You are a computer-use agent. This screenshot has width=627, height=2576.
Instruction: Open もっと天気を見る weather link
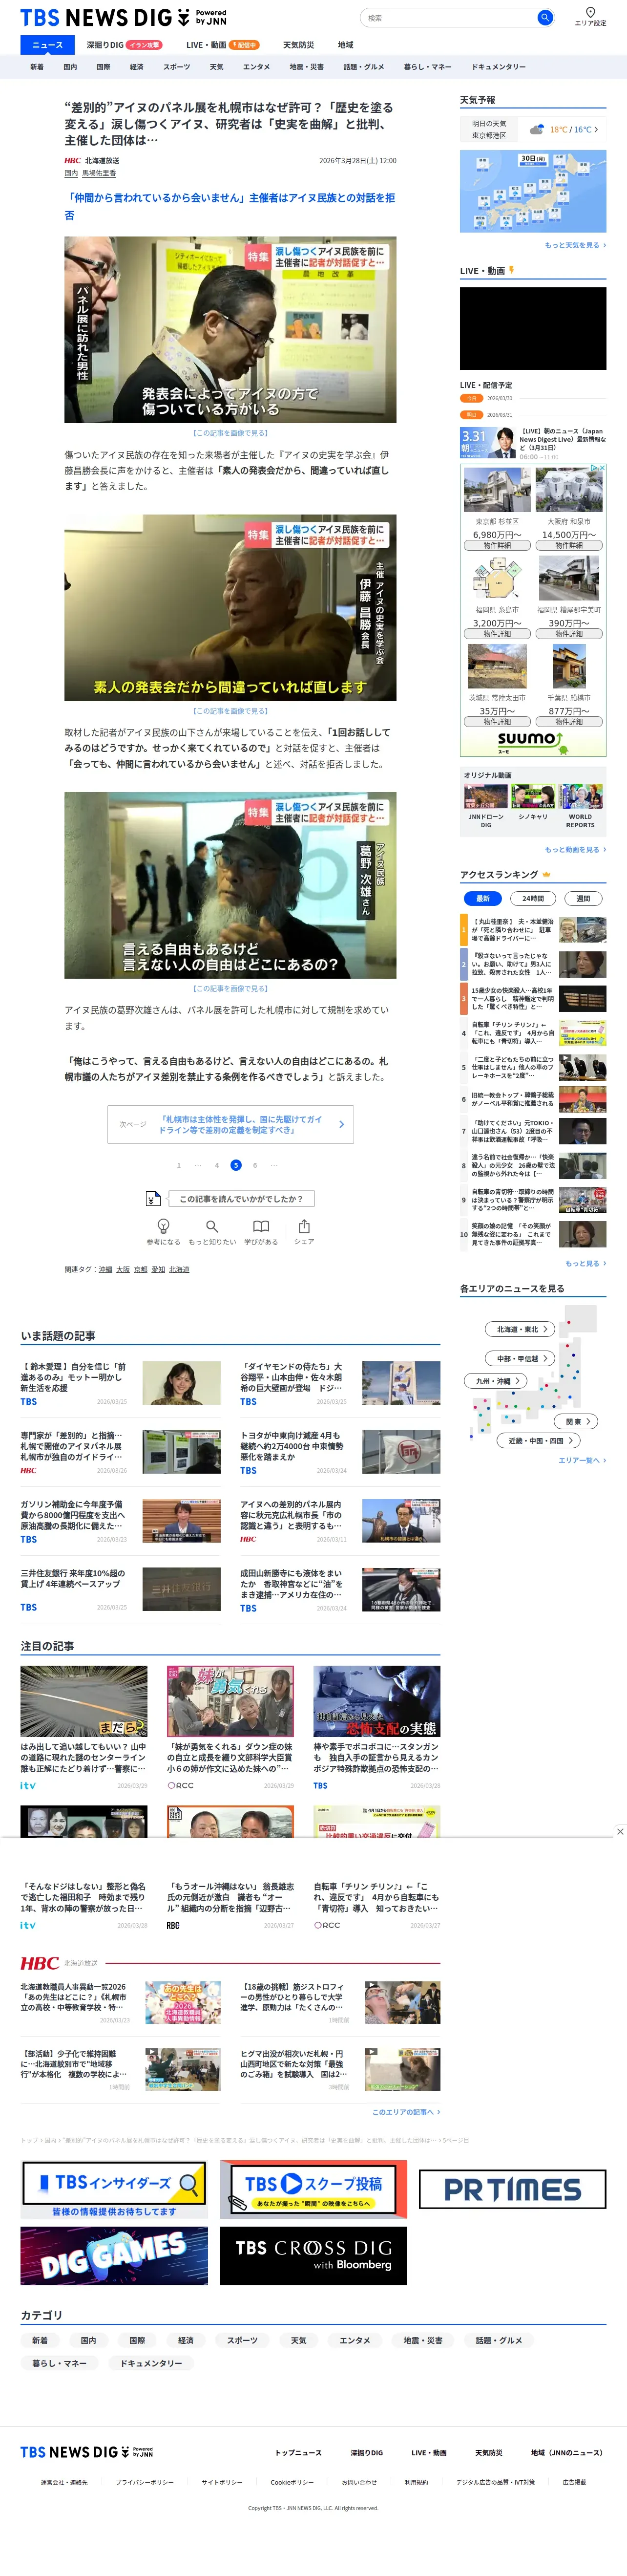(575, 245)
